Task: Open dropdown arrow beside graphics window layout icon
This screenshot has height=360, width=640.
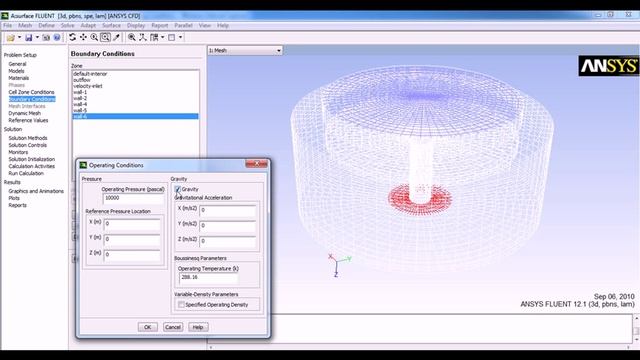Action: pyautogui.click(x=180, y=38)
